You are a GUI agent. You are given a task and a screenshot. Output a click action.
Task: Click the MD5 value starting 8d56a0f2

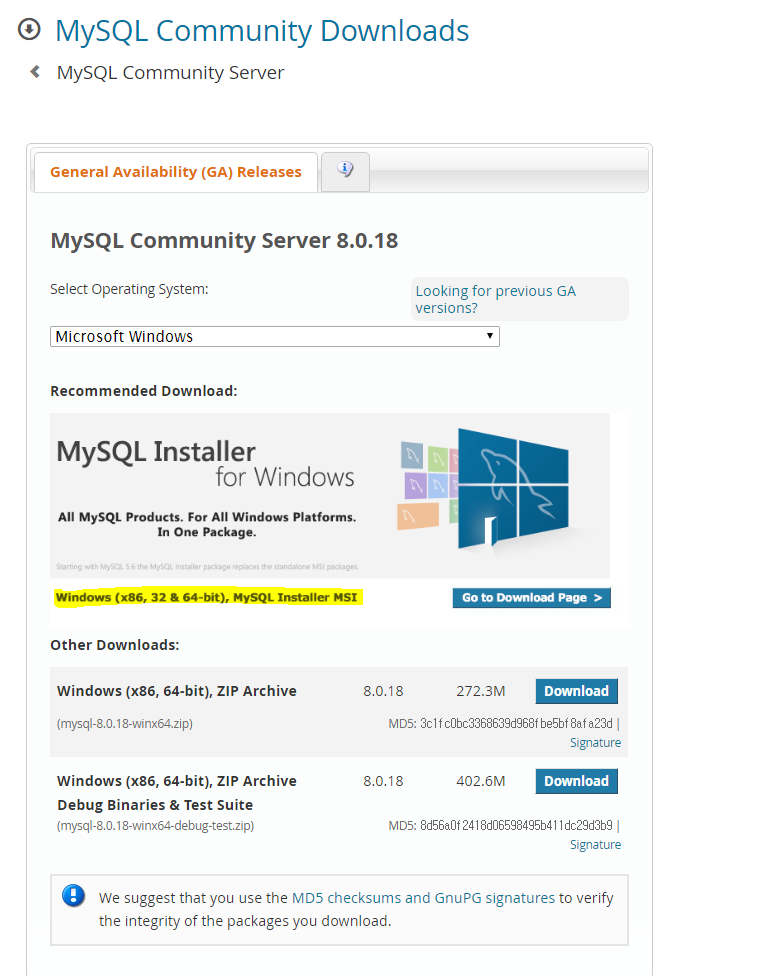click(x=517, y=825)
